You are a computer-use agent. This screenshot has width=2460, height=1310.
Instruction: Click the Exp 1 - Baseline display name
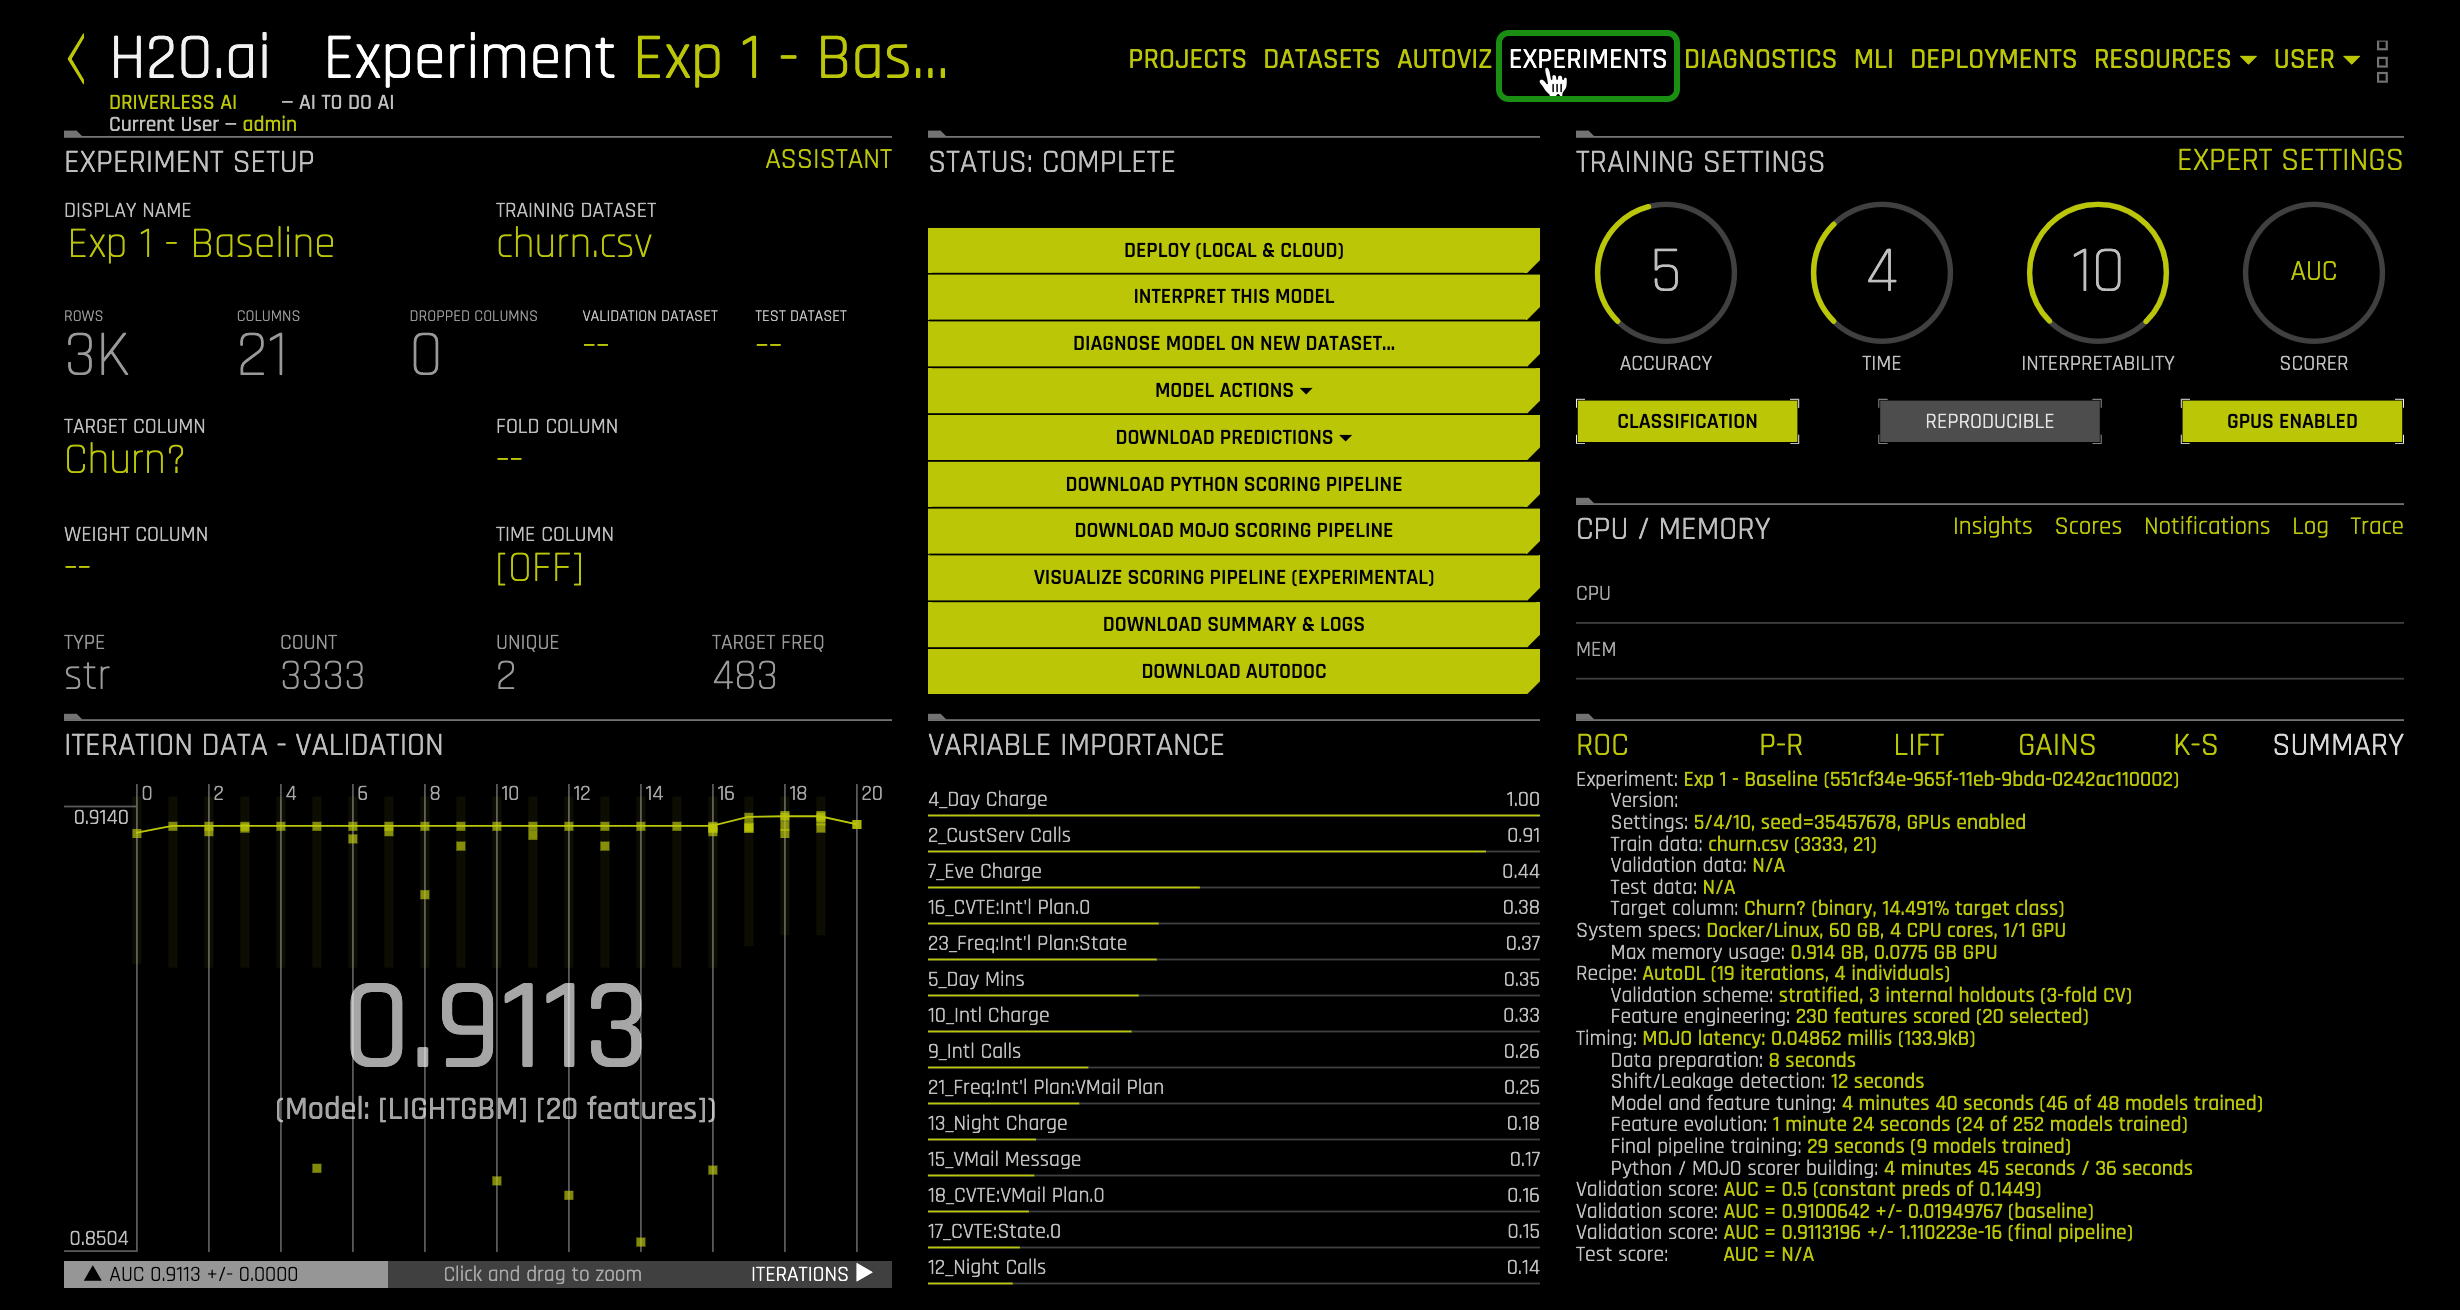[201, 243]
